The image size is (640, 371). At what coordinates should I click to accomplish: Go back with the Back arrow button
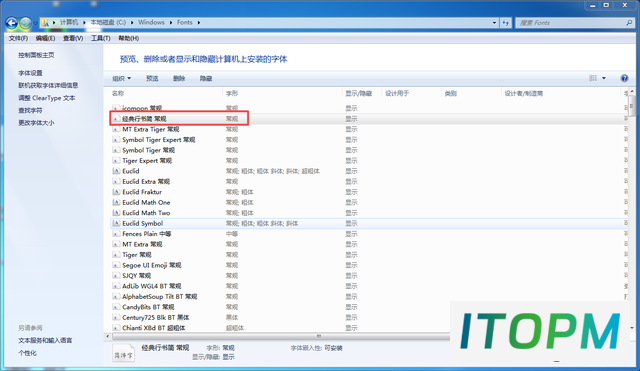[x=12, y=23]
